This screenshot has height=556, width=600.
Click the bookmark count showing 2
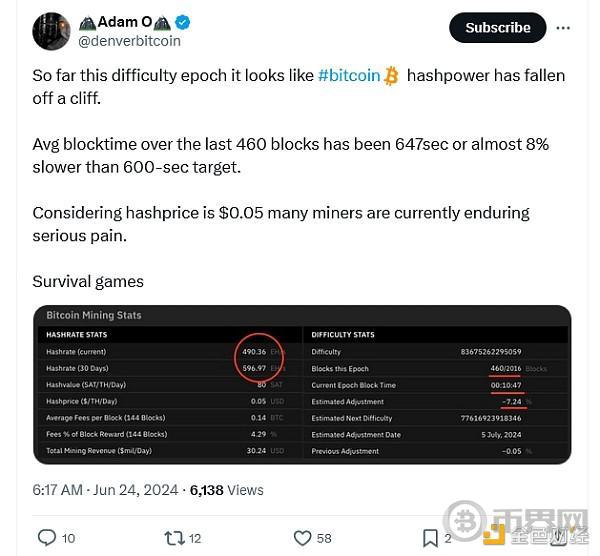(x=447, y=538)
